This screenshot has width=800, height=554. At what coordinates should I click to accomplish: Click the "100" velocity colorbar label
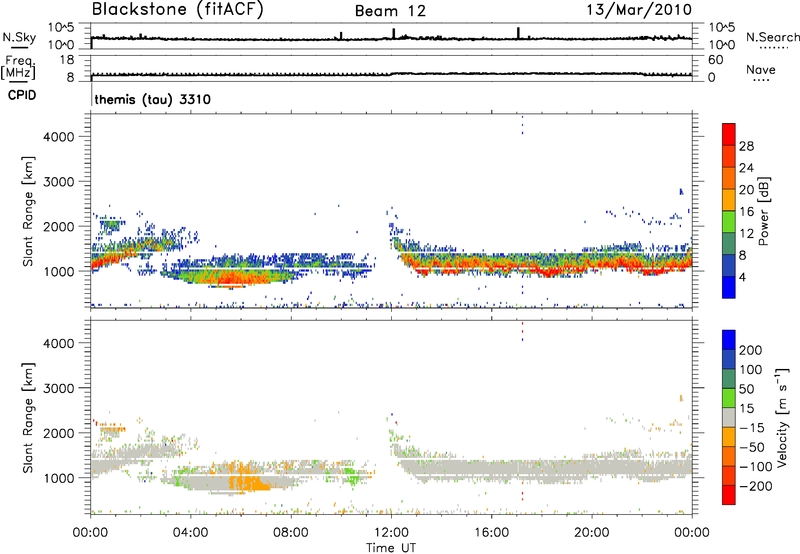(x=751, y=370)
